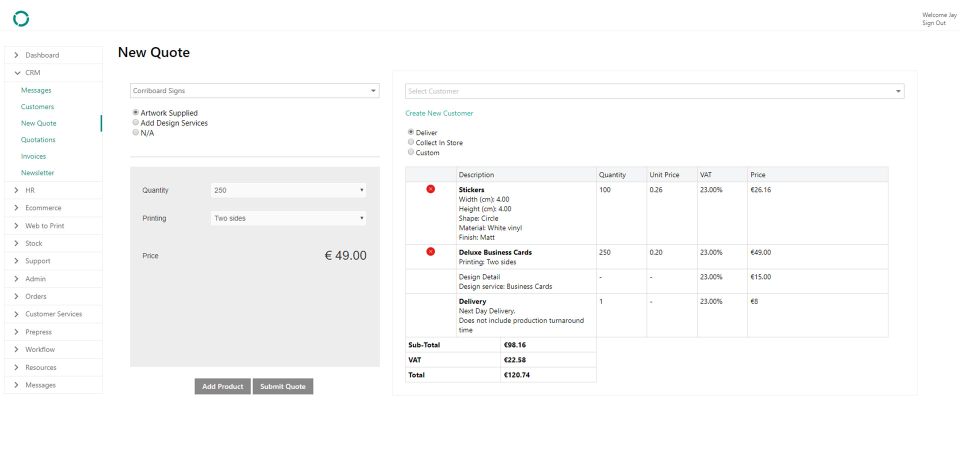
Task: Expand the Ecommerce menu
Action: pos(53,208)
